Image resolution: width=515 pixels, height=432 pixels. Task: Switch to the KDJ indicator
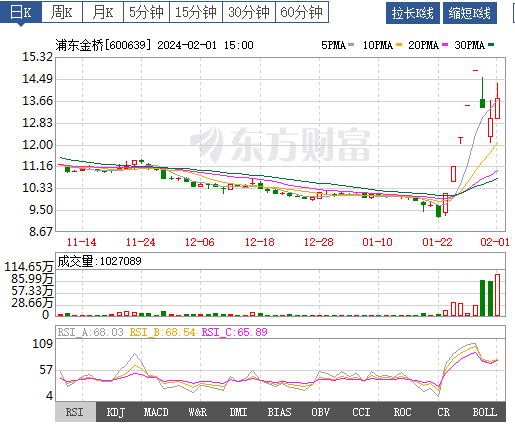[x=116, y=412]
